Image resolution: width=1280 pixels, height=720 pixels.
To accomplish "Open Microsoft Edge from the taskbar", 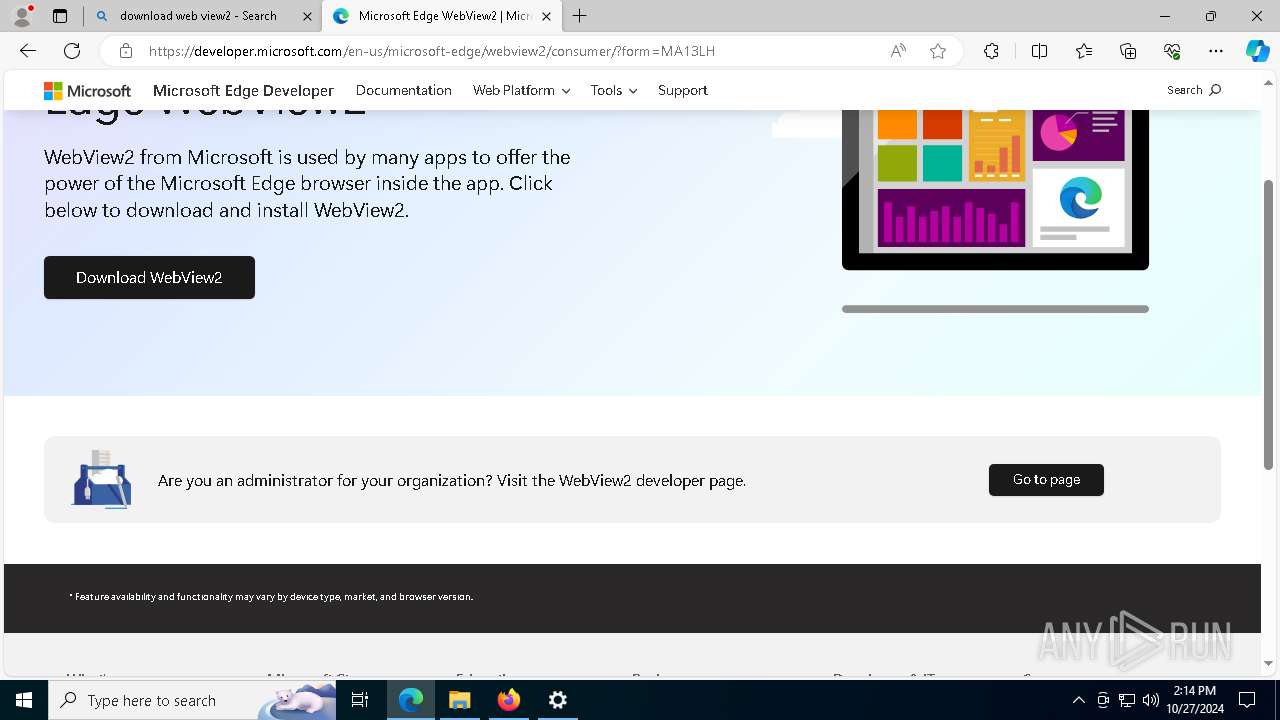I will 411,700.
